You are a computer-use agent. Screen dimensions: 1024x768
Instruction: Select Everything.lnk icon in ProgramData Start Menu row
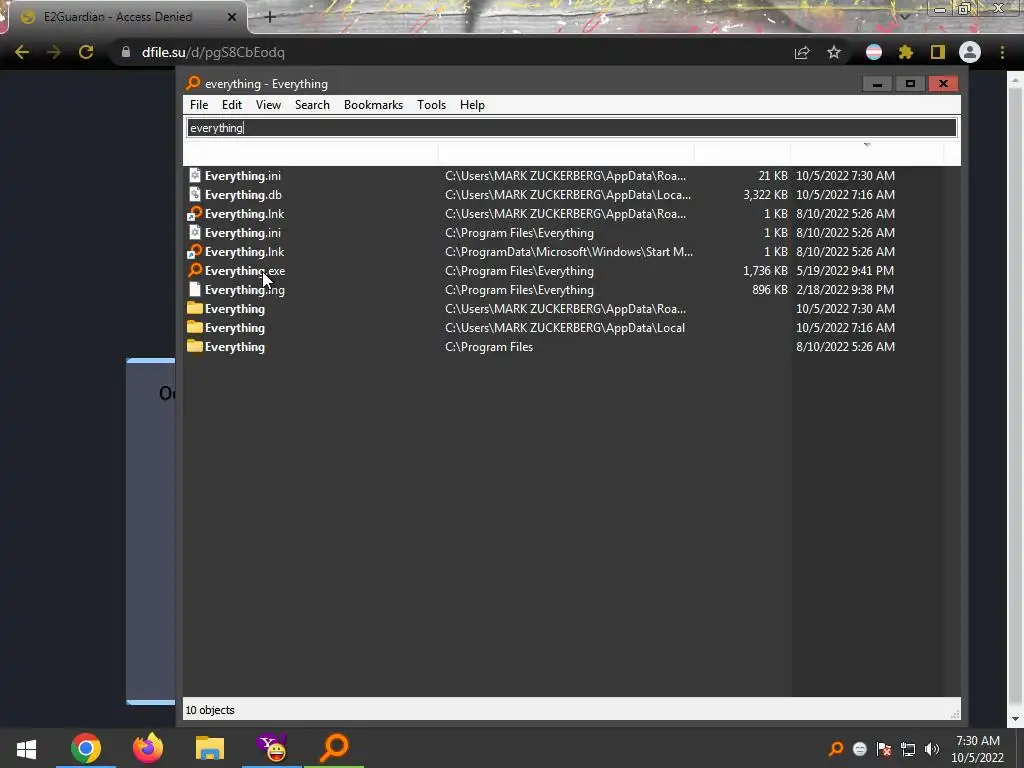coord(195,251)
